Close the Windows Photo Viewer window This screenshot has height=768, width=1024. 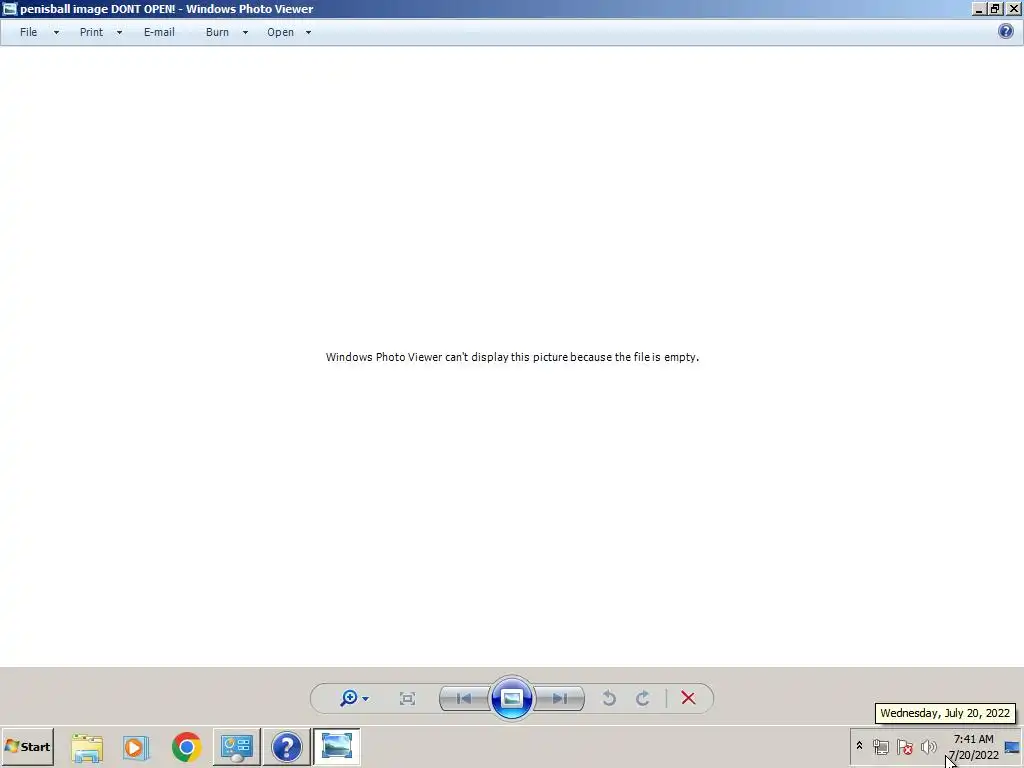click(x=1014, y=8)
